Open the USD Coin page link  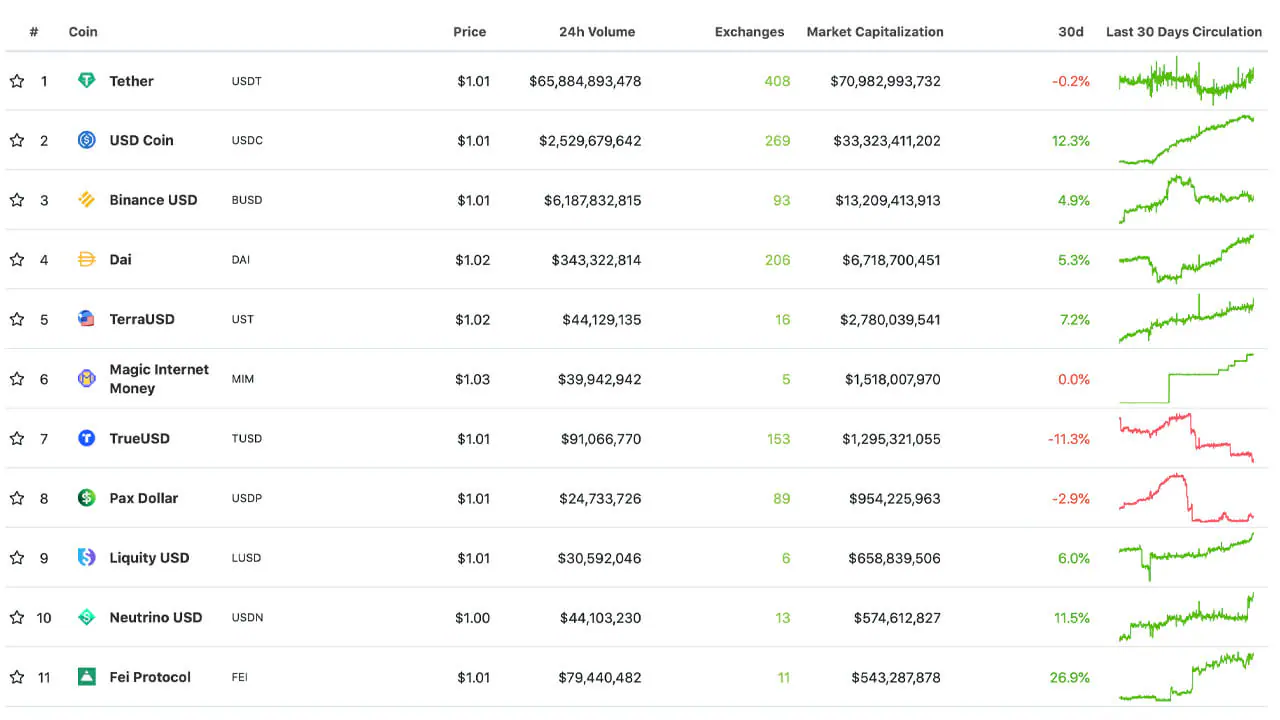pyautogui.click(x=141, y=140)
